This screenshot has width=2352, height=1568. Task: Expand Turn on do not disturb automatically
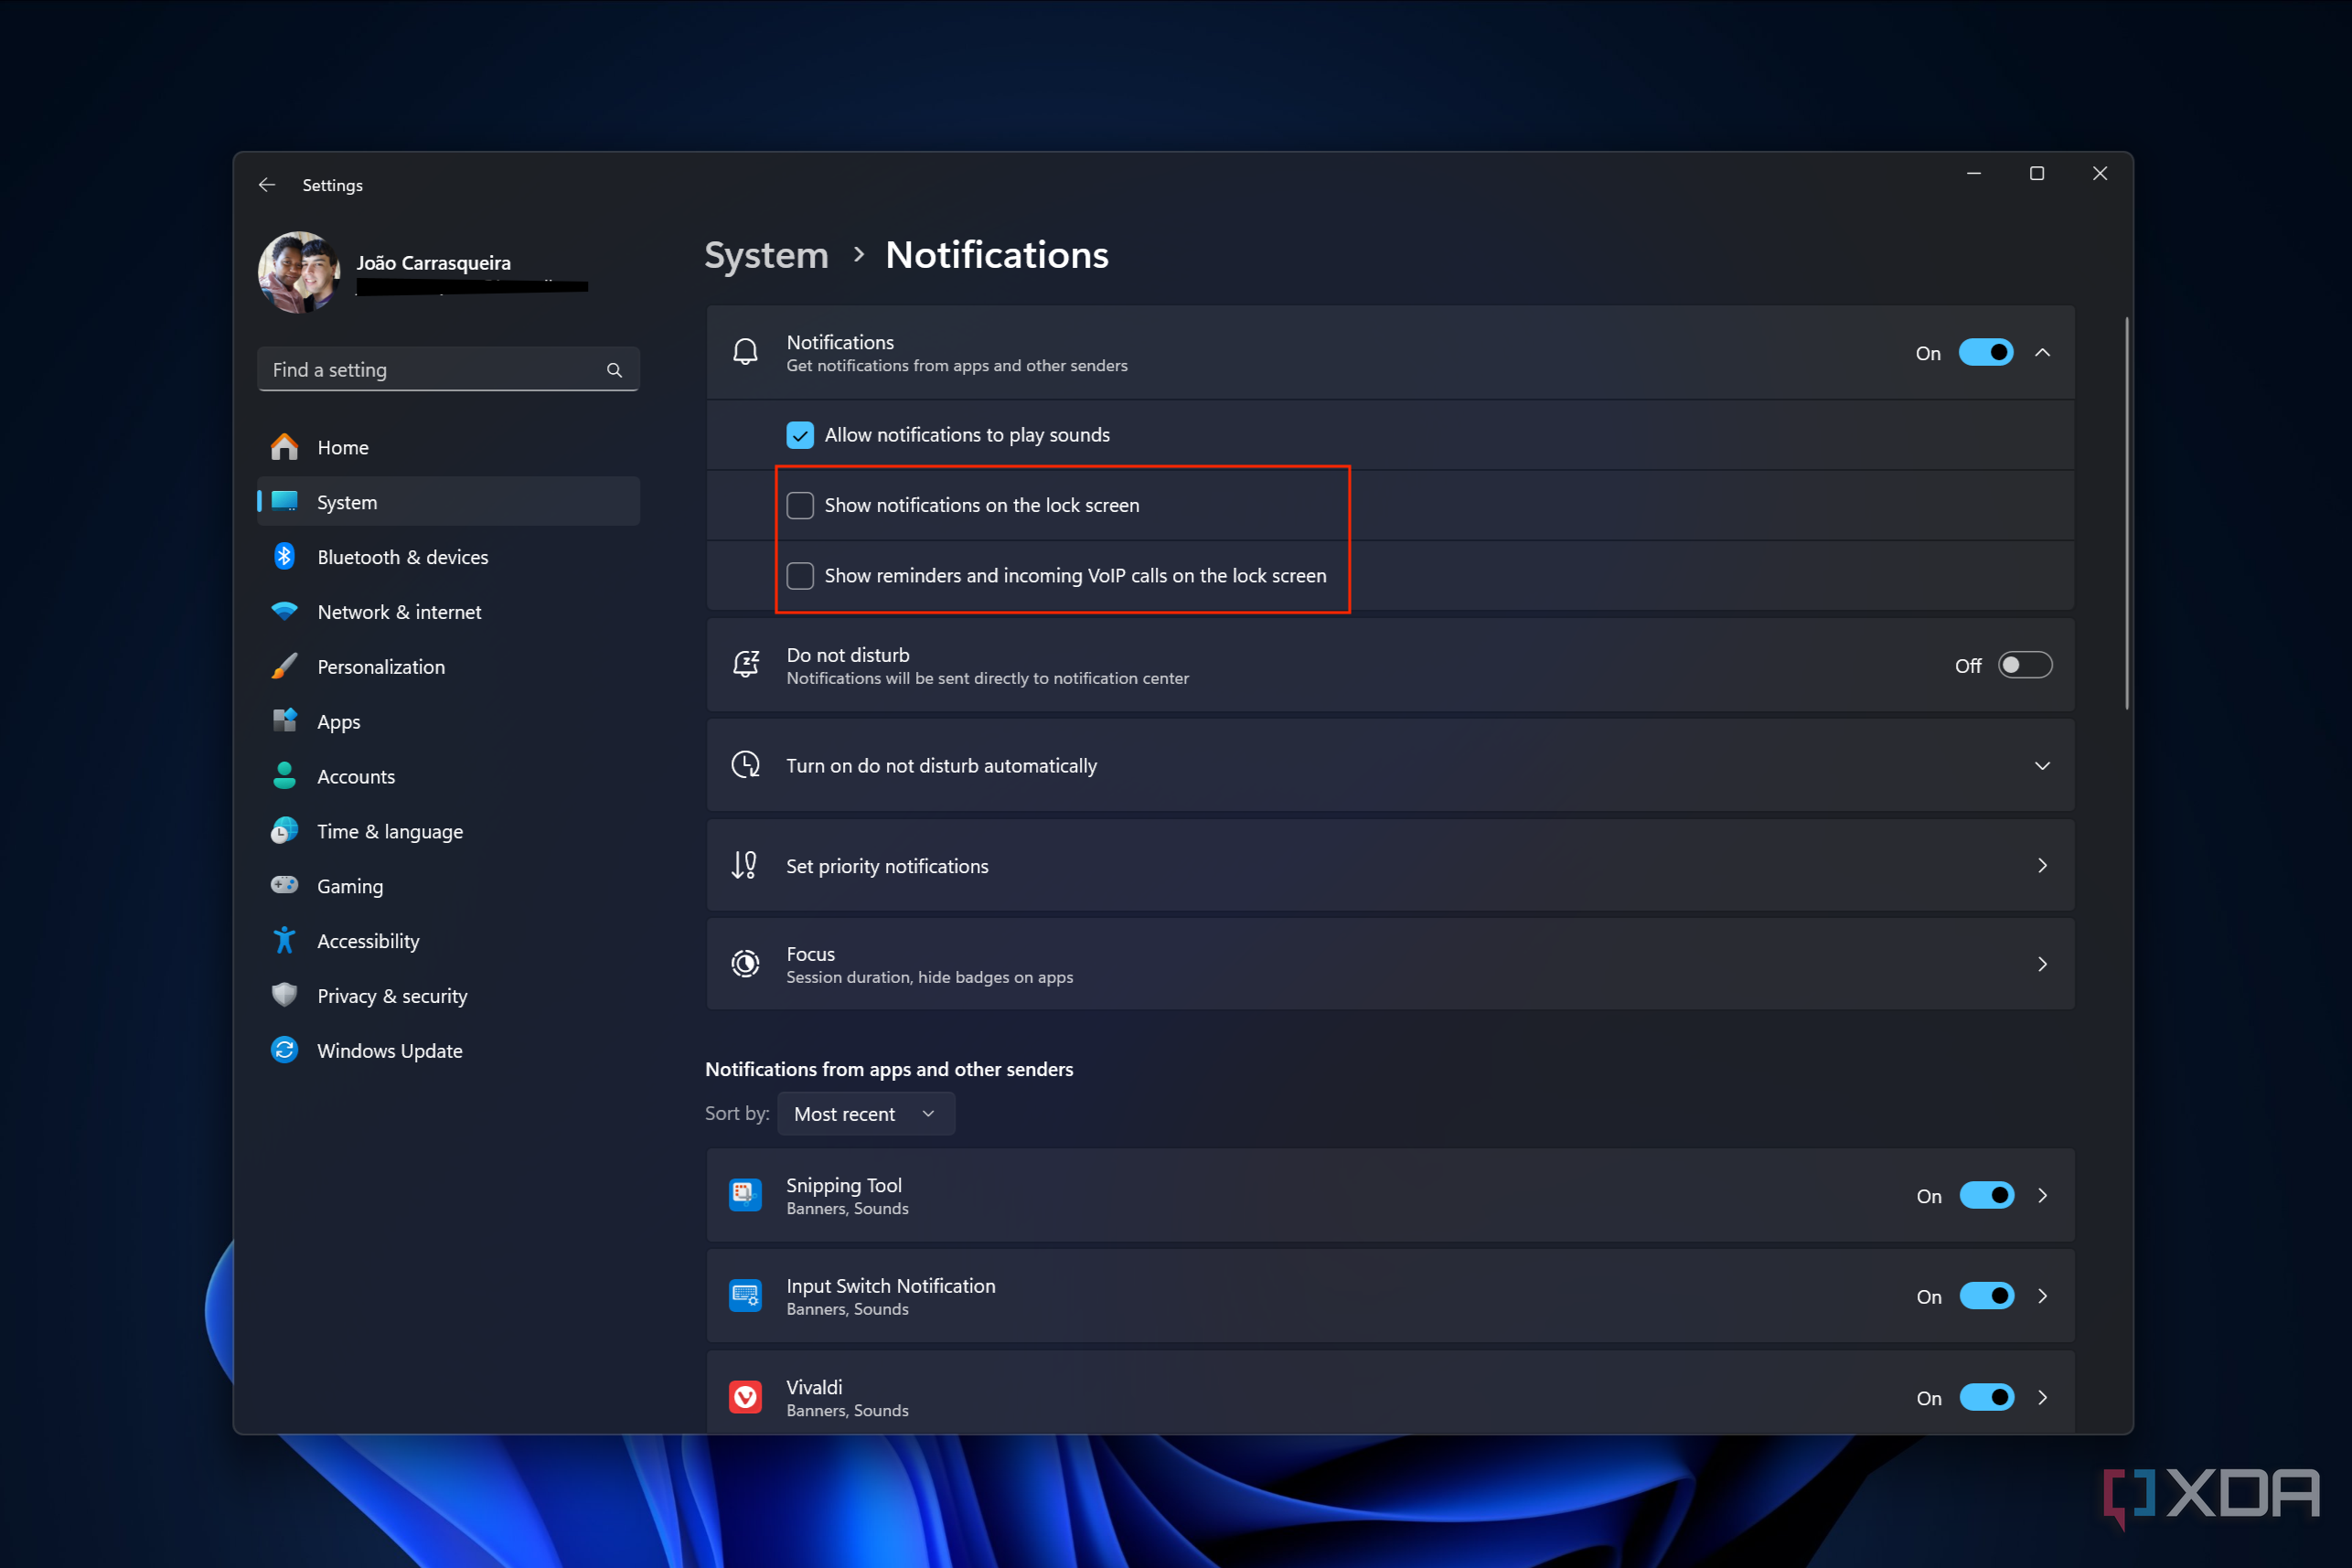coord(2042,766)
